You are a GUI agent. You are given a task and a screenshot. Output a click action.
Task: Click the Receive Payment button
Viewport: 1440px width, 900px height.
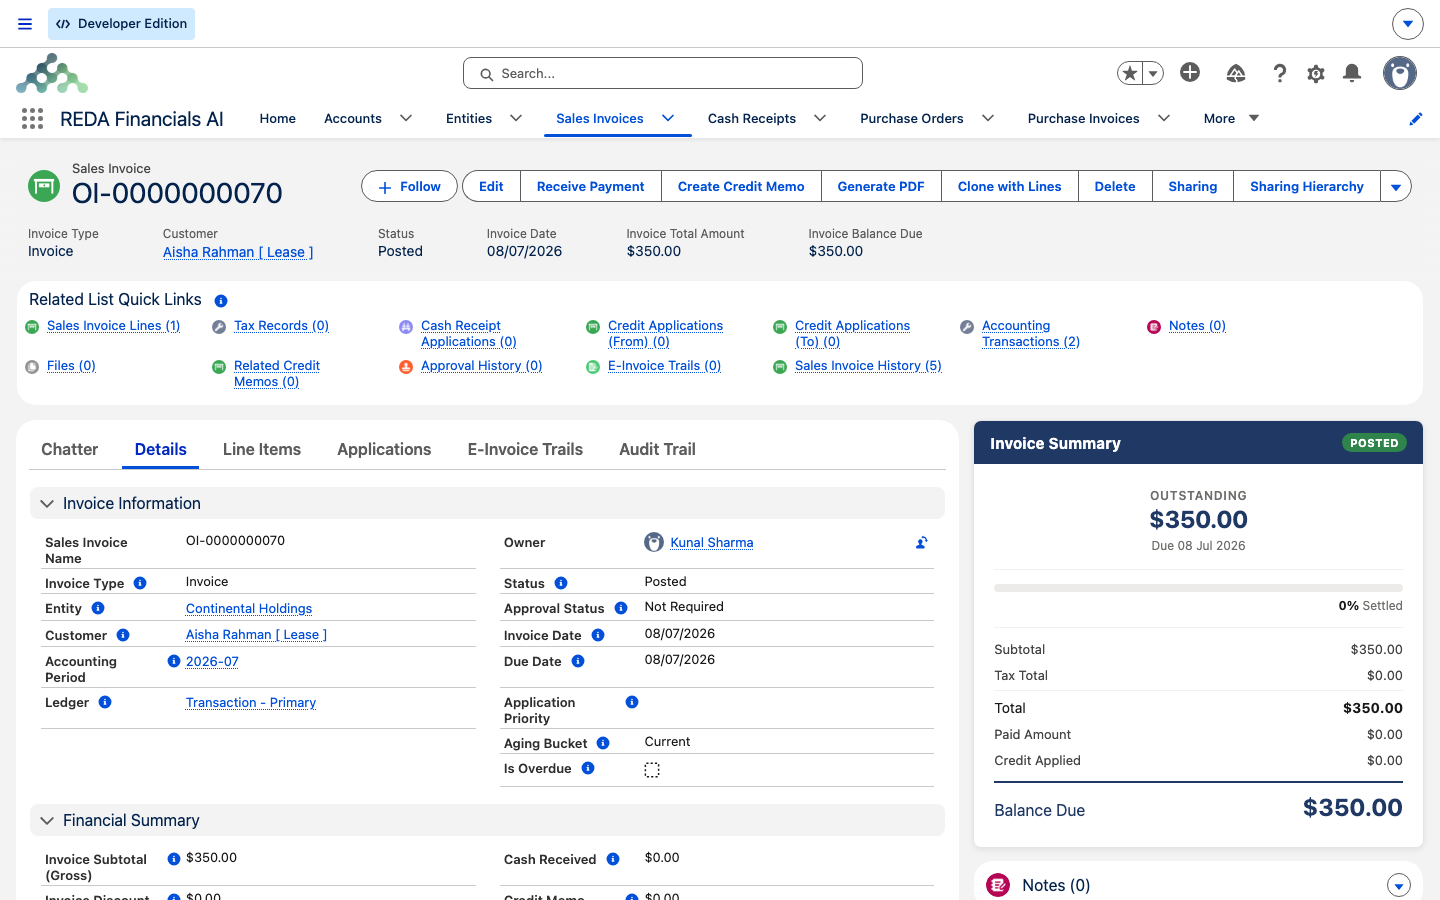click(591, 187)
